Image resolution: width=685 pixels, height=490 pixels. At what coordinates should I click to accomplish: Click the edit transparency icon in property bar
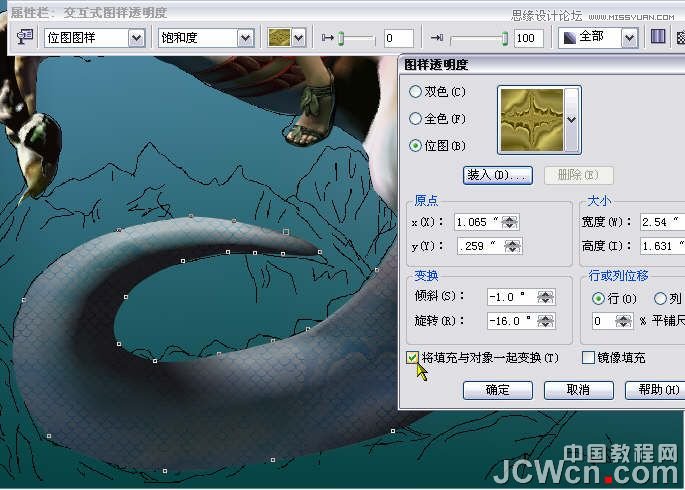[24, 37]
